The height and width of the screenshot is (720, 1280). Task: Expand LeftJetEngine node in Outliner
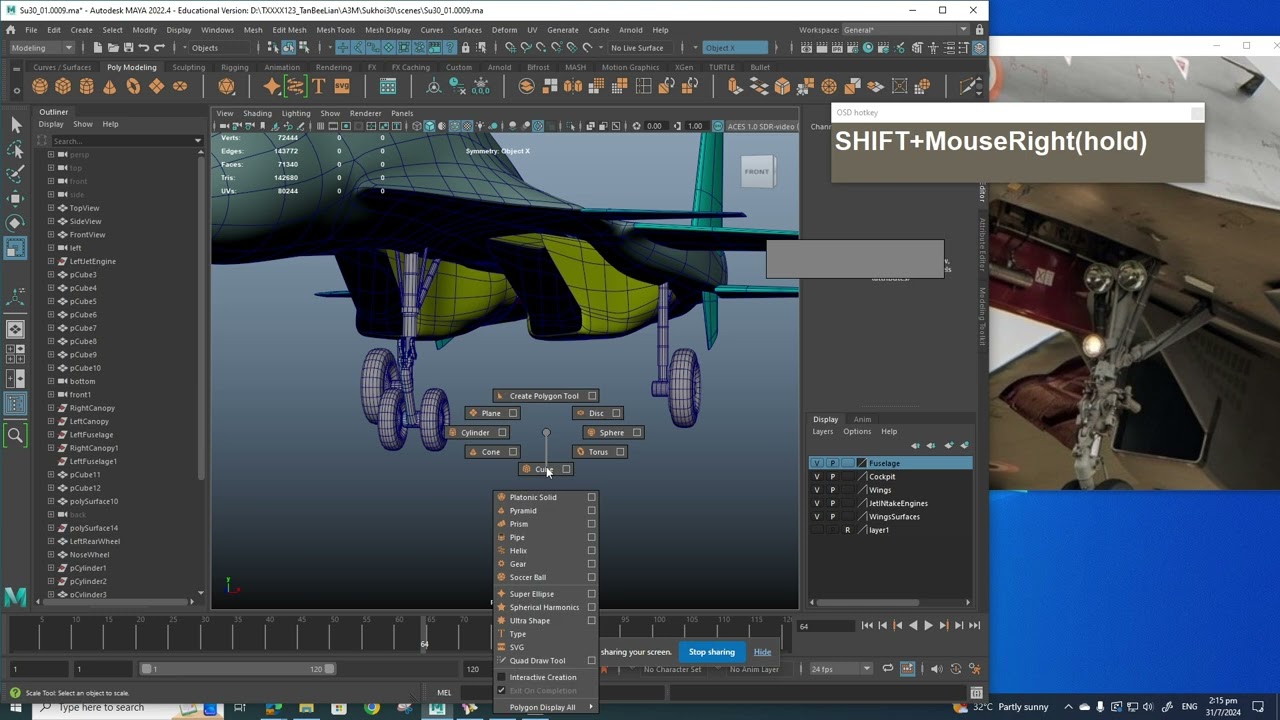[x=51, y=261]
